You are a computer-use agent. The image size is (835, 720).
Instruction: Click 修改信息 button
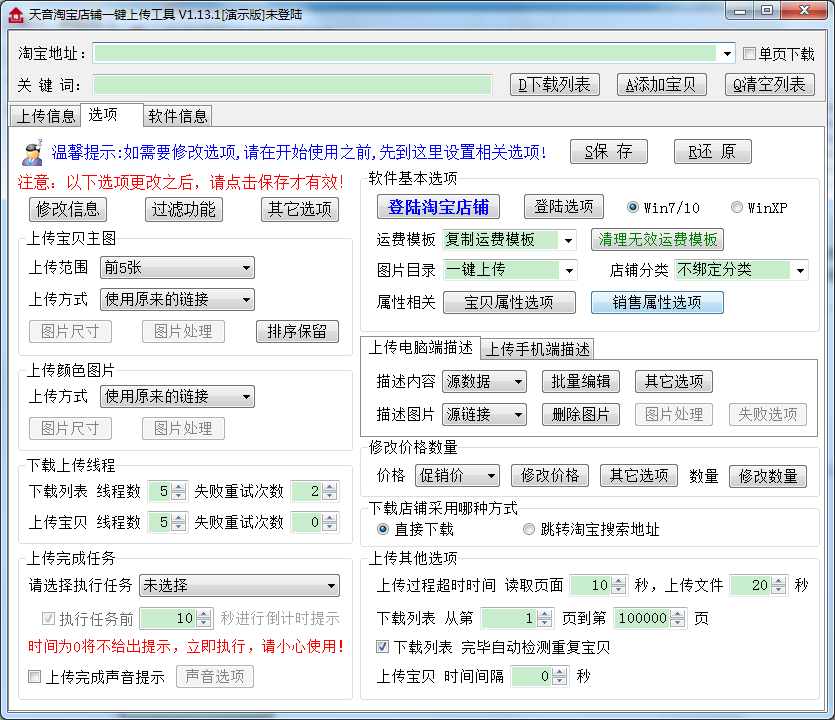tap(68, 209)
